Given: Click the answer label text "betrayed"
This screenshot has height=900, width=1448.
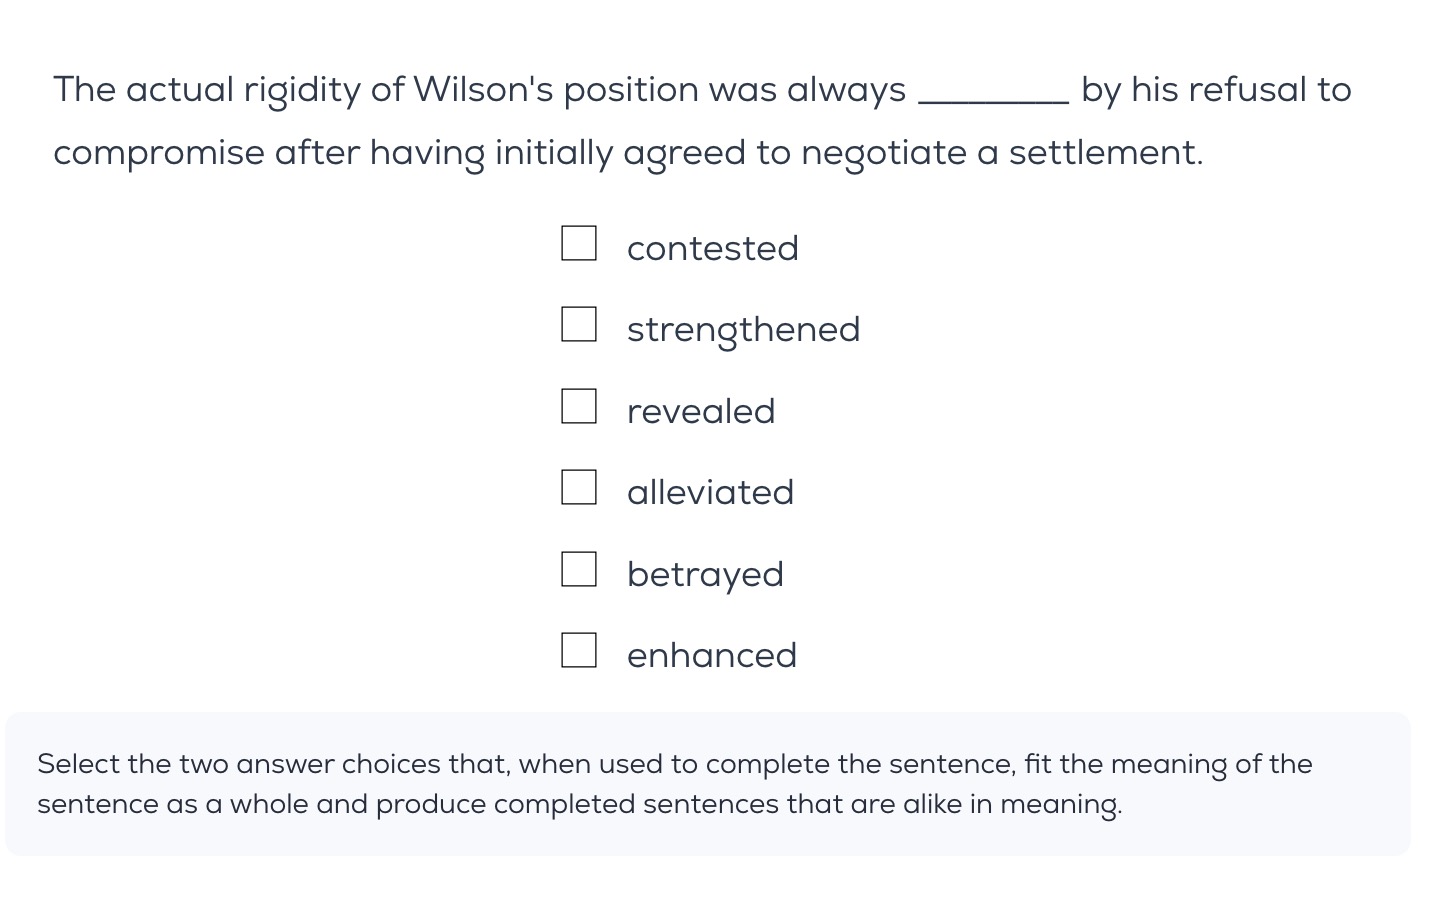Looking at the screenshot, I should (705, 574).
